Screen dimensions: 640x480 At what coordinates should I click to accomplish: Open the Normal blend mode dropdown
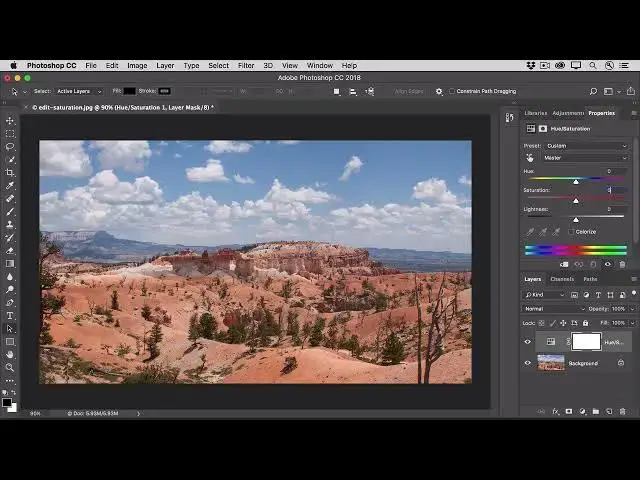(x=554, y=309)
